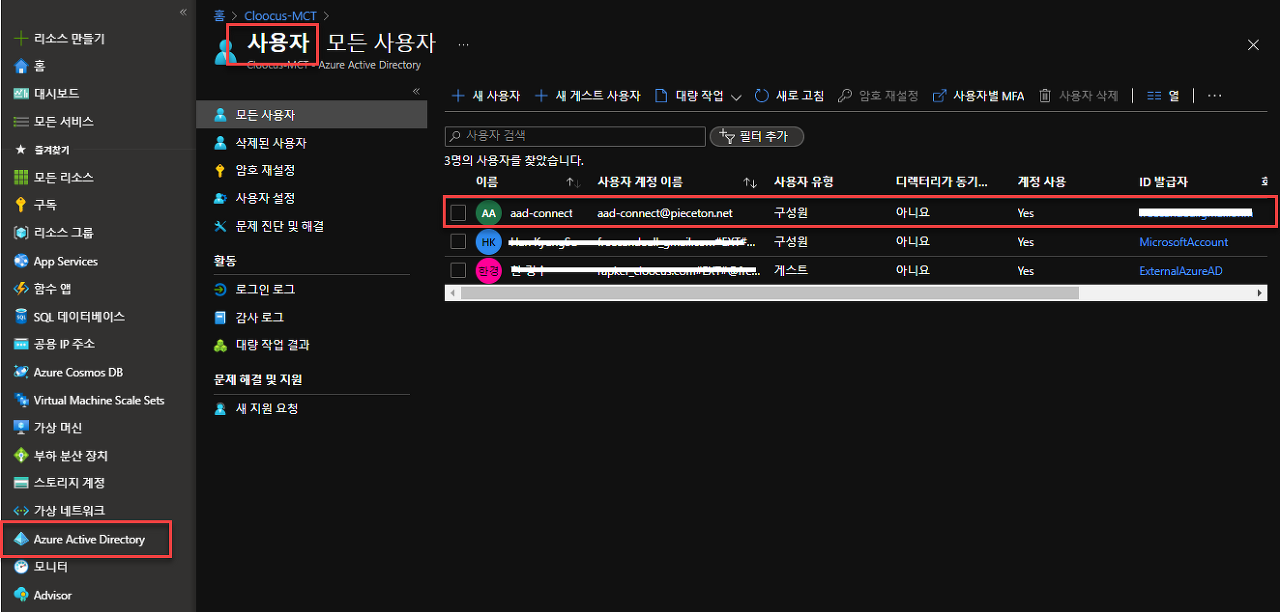
Task: Open the ExternalAzureAD ID issuer link
Action: (1181, 270)
